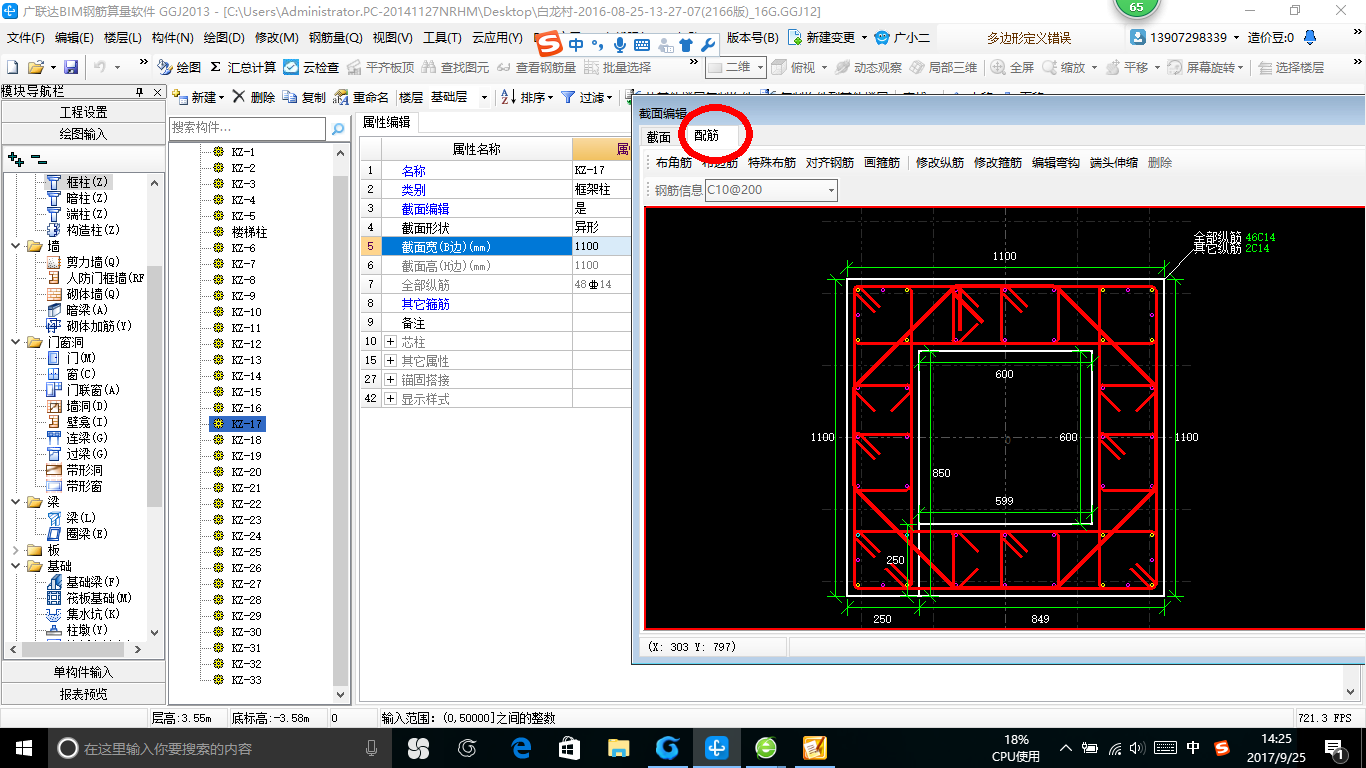This screenshot has width=1366, height=768.
Task: Click 画箍筋 in section editor toolbar
Action: point(882,163)
